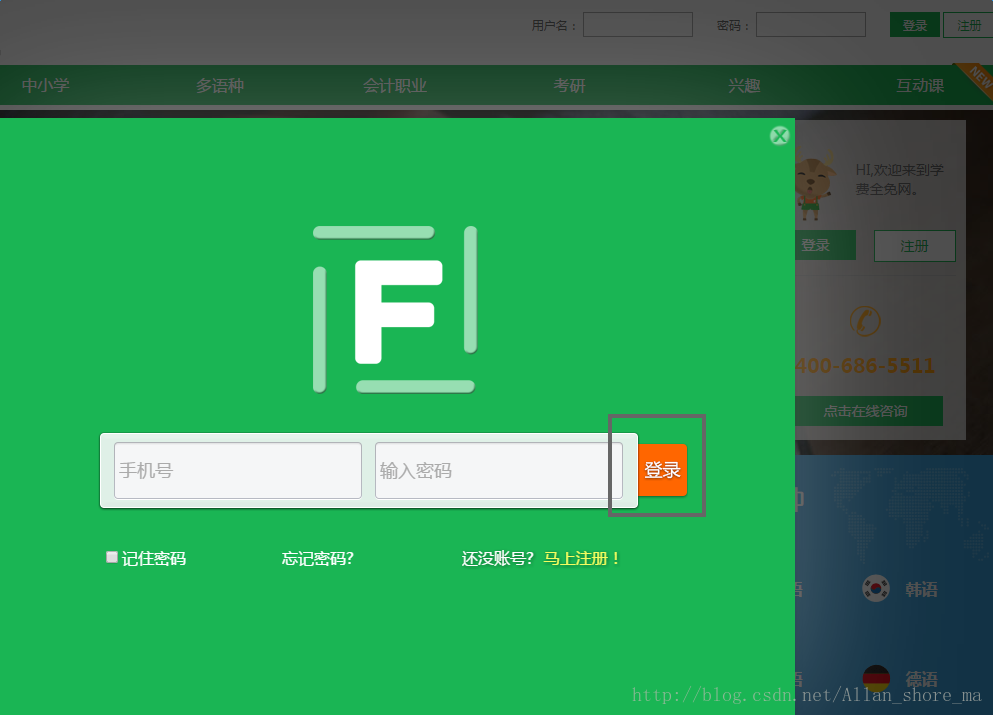Click the sidebar 注册 button
The height and width of the screenshot is (715, 993).
914,246
